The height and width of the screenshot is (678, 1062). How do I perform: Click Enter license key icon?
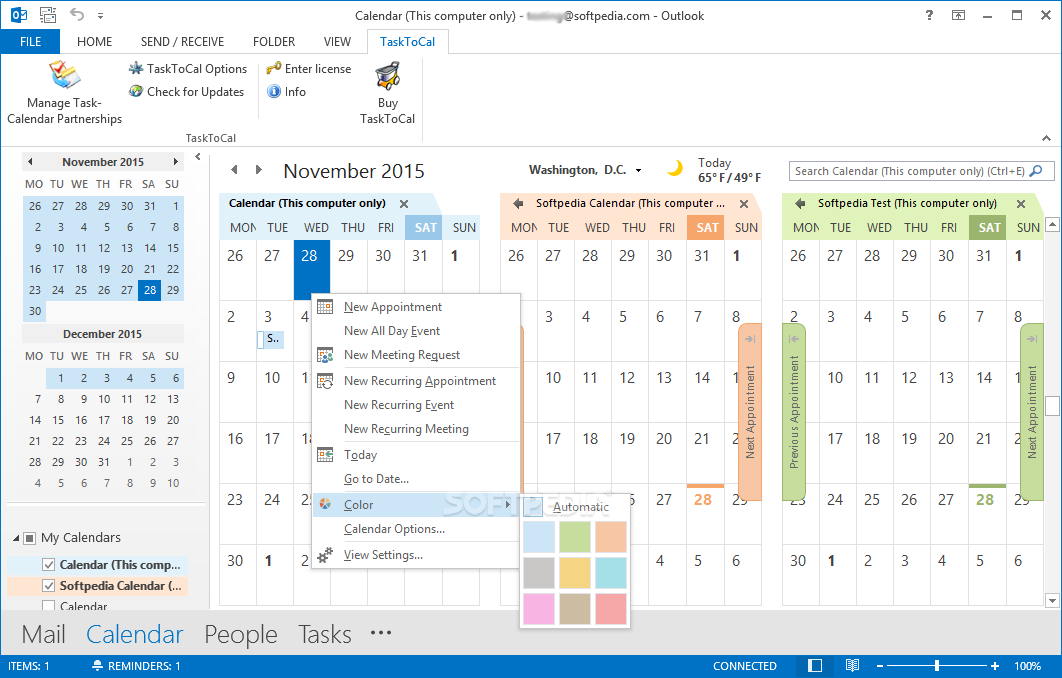[274, 68]
